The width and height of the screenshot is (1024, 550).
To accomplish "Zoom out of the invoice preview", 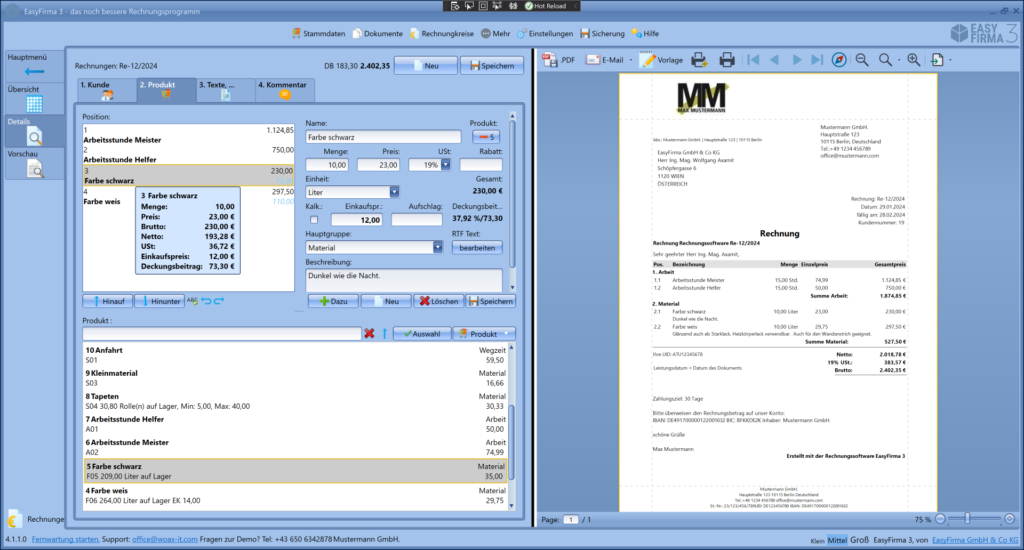I will pos(861,60).
